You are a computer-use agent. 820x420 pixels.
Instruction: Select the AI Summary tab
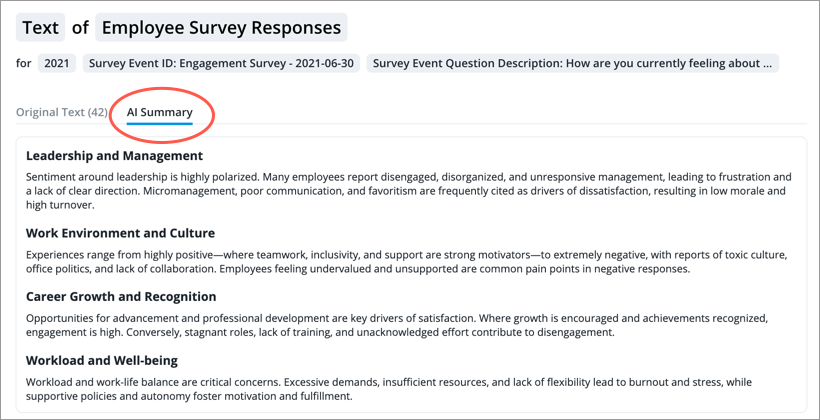point(159,112)
